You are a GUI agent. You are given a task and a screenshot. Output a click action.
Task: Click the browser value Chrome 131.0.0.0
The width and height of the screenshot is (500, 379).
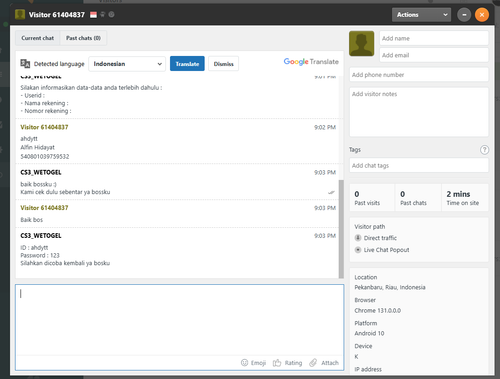(377, 310)
